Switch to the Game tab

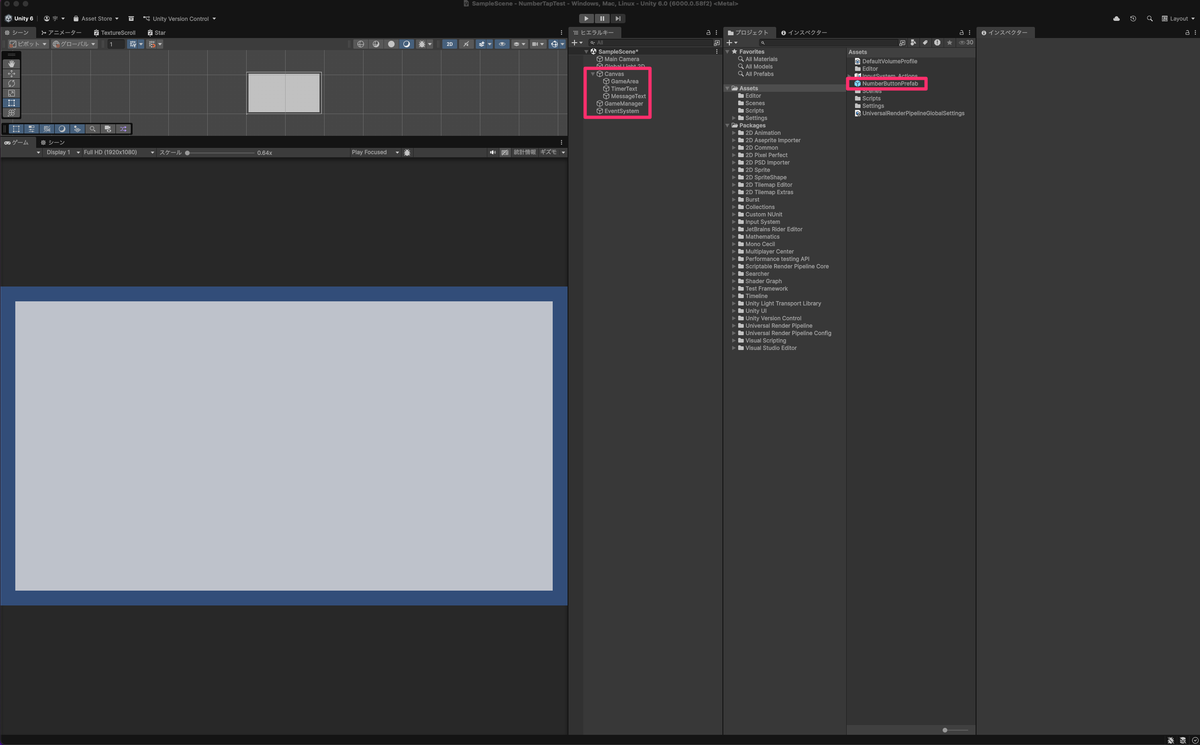click(x=18, y=142)
